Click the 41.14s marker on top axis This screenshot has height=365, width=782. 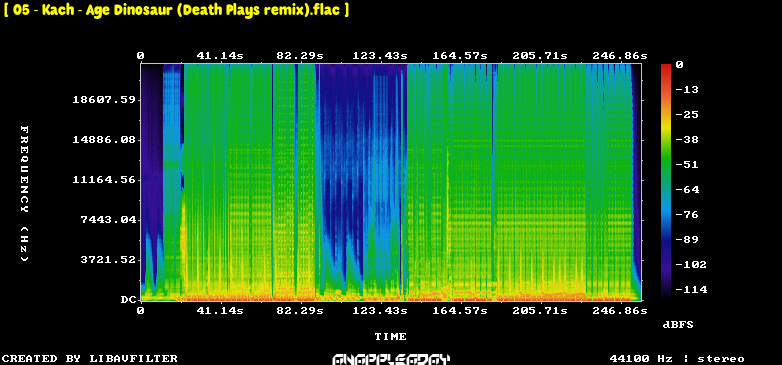click(220, 56)
